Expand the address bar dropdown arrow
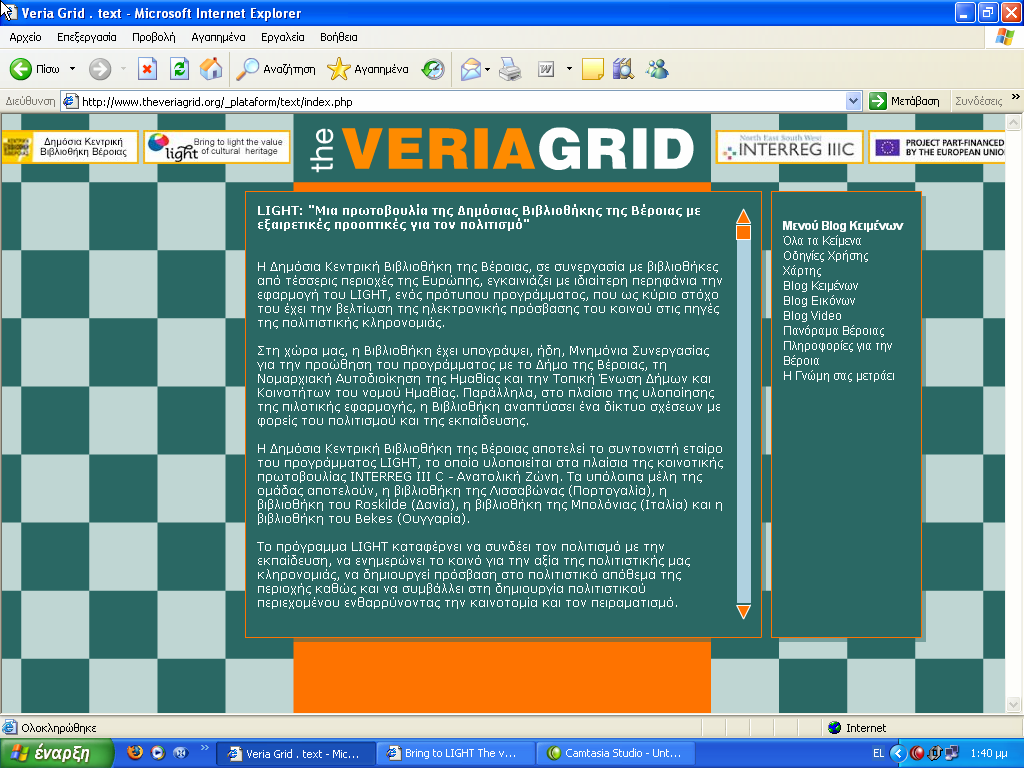Image resolution: width=1024 pixels, height=768 pixels. (x=853, y=101)
